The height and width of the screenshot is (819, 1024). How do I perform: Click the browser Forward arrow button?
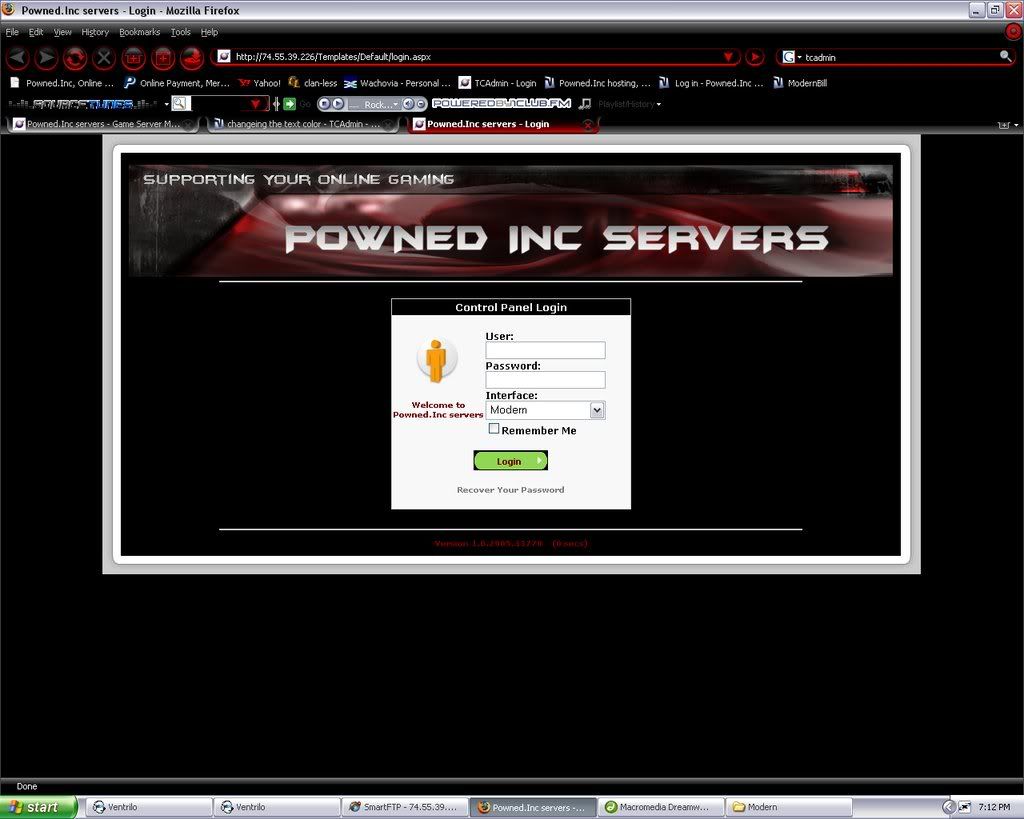[46, 58]
